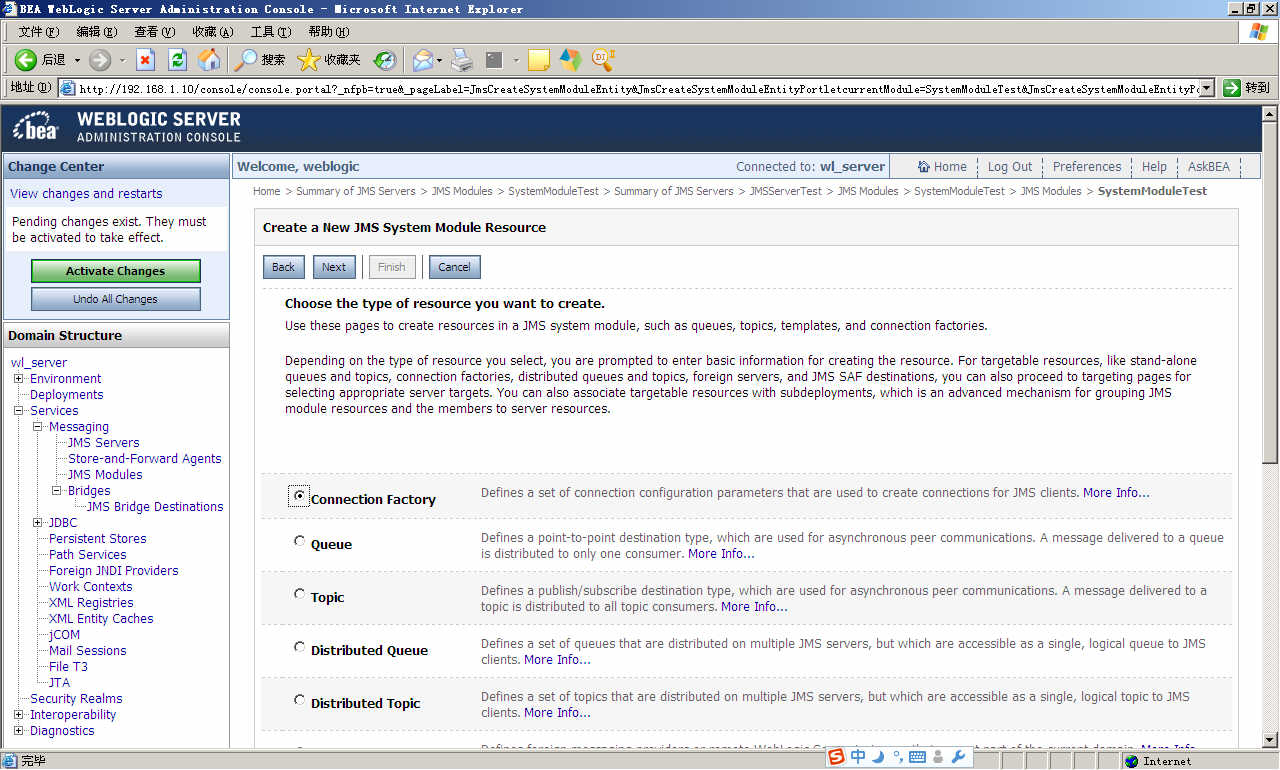Open Persistent Stores in Domain Structure tree
Viewport: 1280px width, 770px height.
pyautogui.click(x=98, y=539)
